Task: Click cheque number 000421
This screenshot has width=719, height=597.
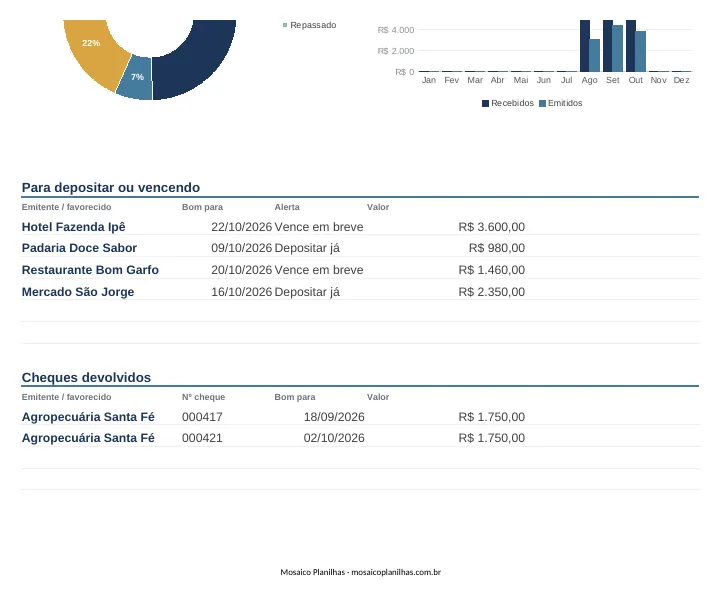Action: click(202, 438)
